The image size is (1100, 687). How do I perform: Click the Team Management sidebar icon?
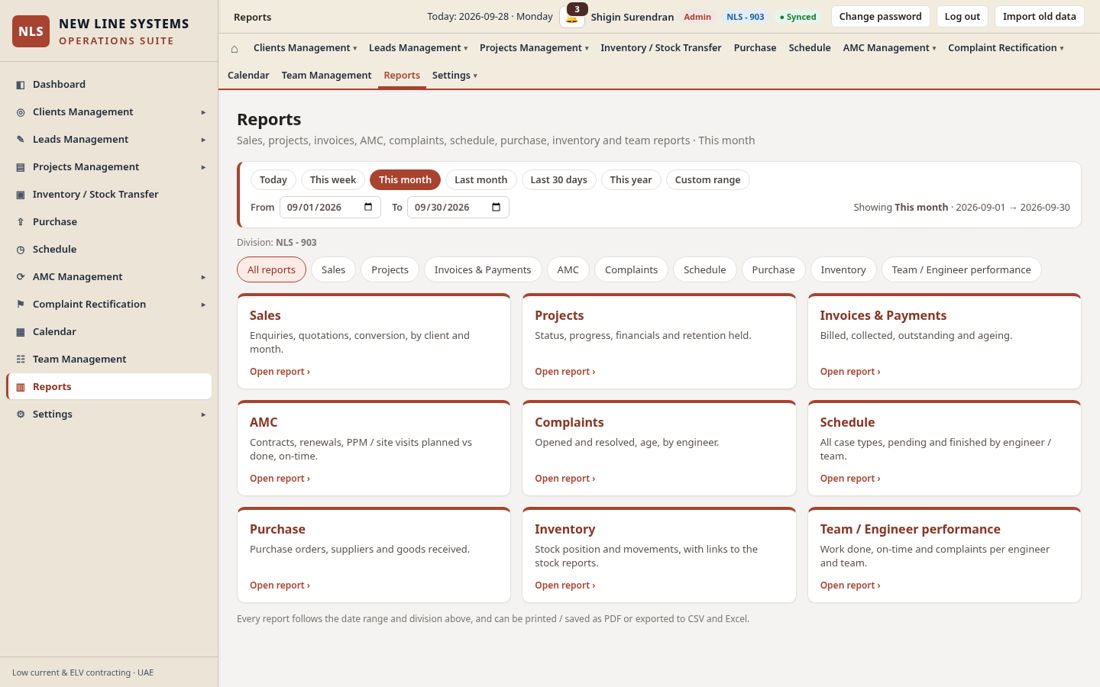[20, 359]
